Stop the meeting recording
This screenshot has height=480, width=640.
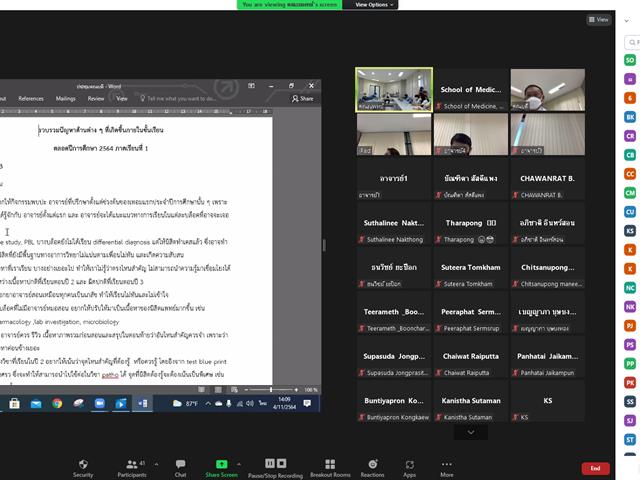(x=282, y=463)
